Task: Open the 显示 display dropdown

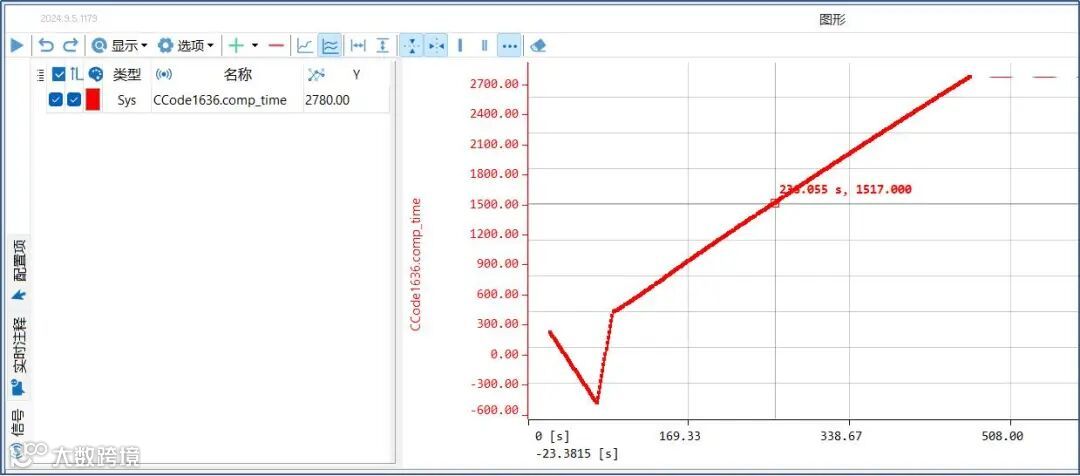Action: 120,45
